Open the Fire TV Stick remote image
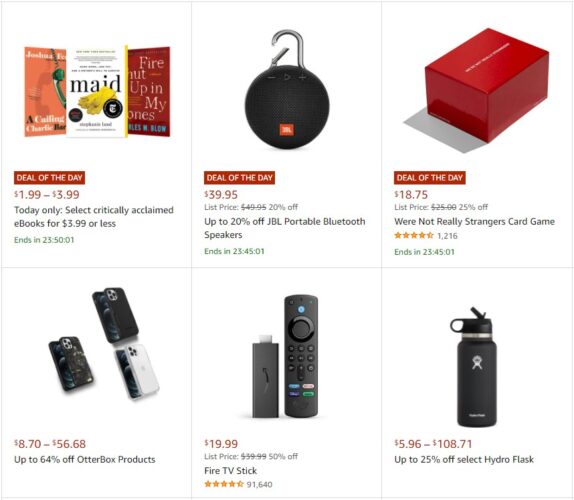This screenshot has height=500, width=574. pos(286,357)
